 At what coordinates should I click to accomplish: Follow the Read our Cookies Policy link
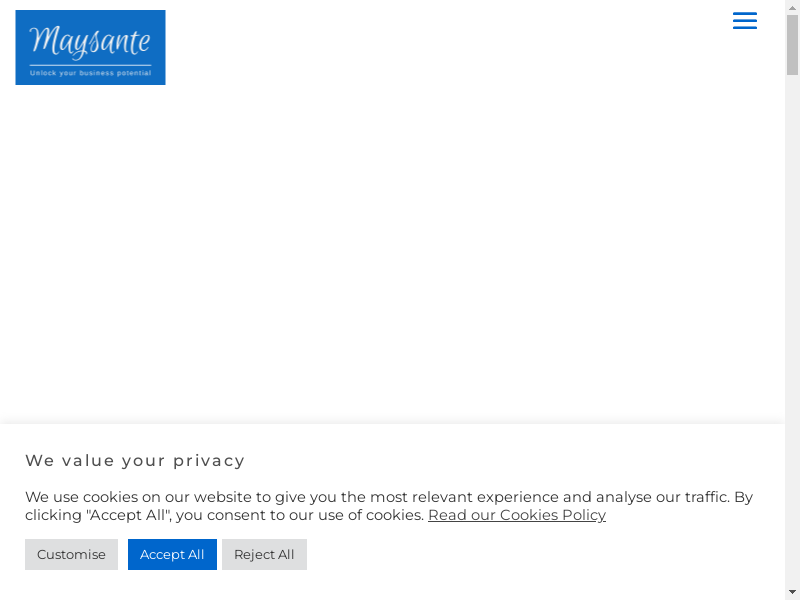[x=516, y=515]
